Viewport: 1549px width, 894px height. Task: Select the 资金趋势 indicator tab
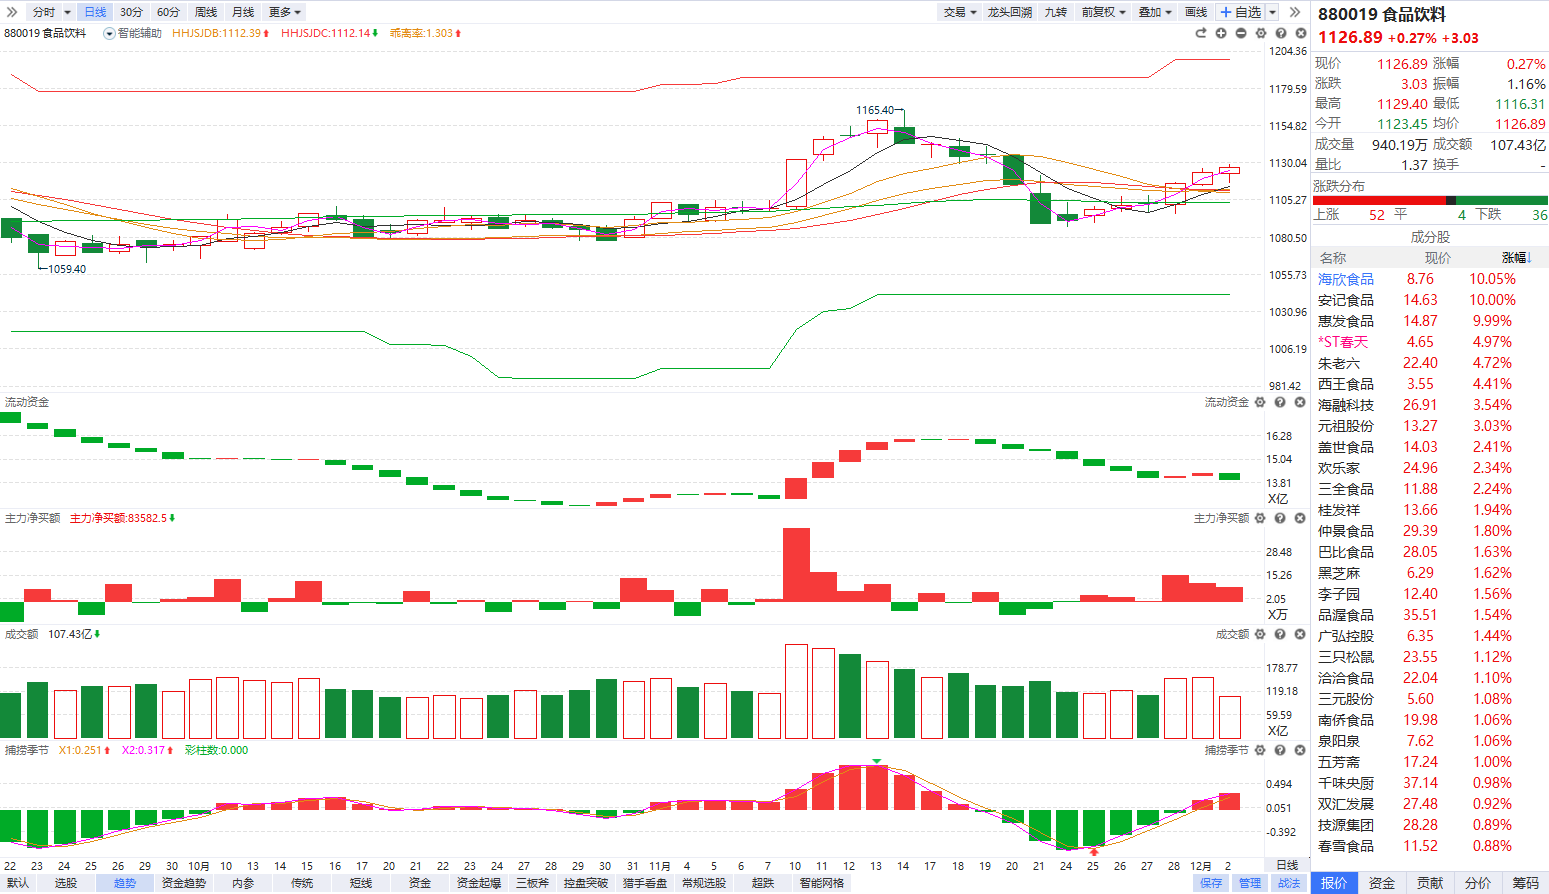pyautogui.click(x=184, y=883)
